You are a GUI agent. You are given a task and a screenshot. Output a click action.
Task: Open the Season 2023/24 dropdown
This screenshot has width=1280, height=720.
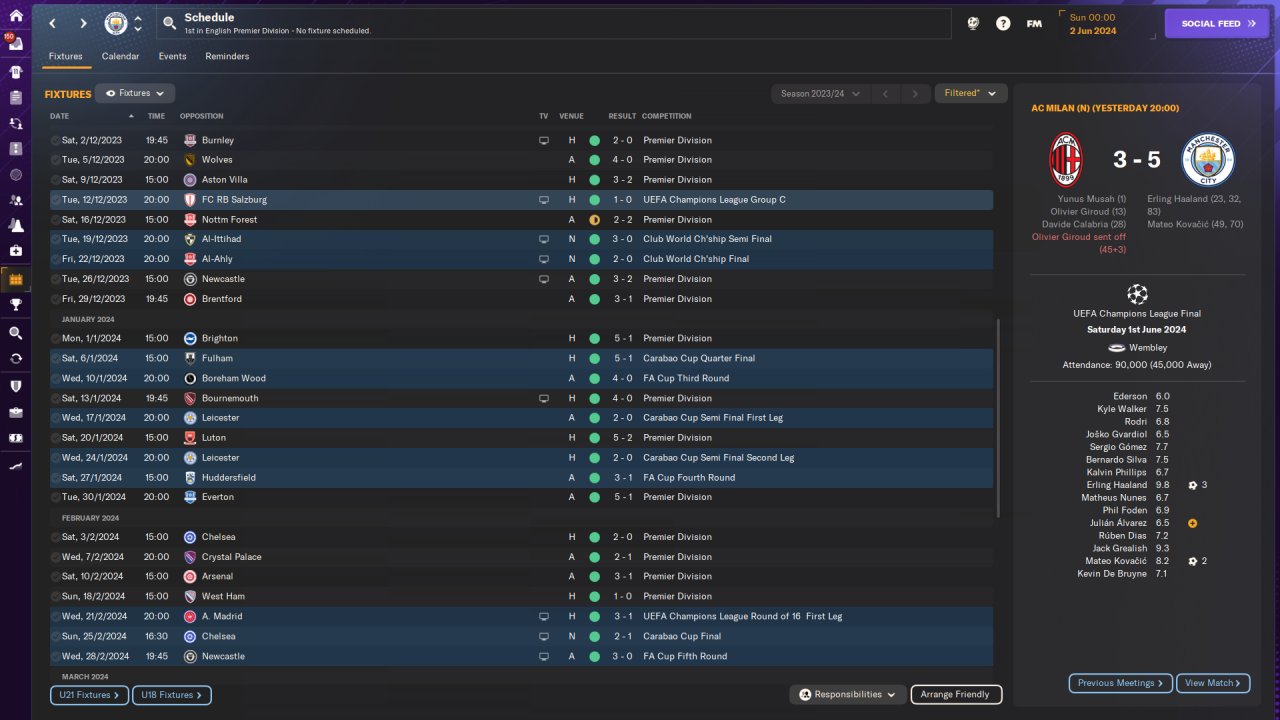pyautogui.click(x=819, y=94)
